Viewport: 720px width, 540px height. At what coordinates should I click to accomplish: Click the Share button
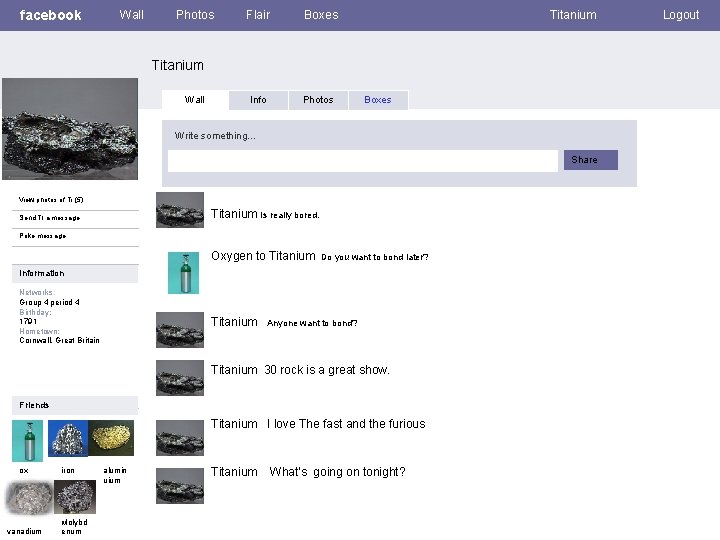point(591,160)
